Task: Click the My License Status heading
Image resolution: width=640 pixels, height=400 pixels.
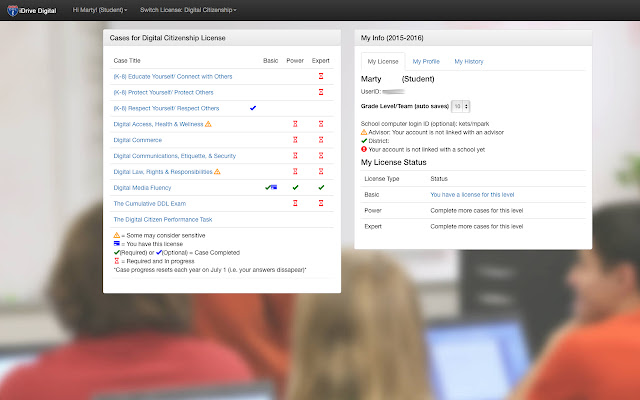Action: pyautogui.click(x=393, y=162)
